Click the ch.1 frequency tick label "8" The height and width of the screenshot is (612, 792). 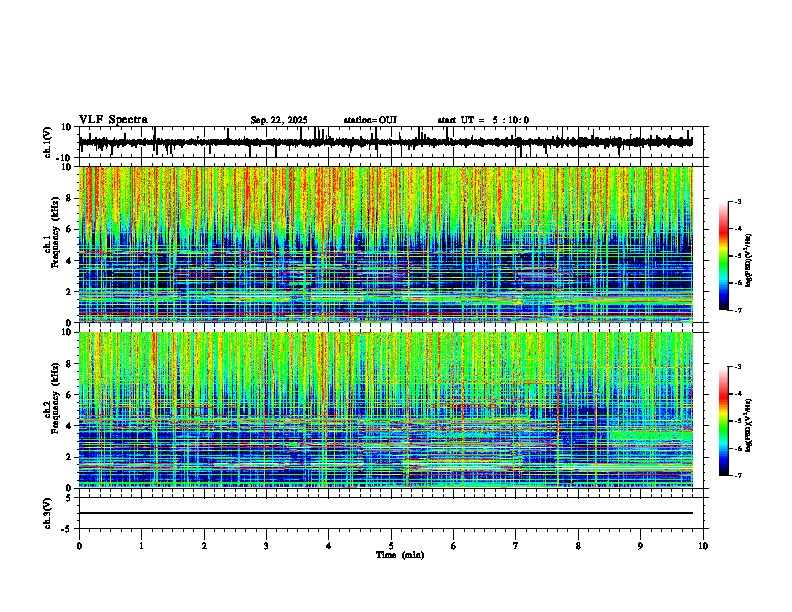70,198
